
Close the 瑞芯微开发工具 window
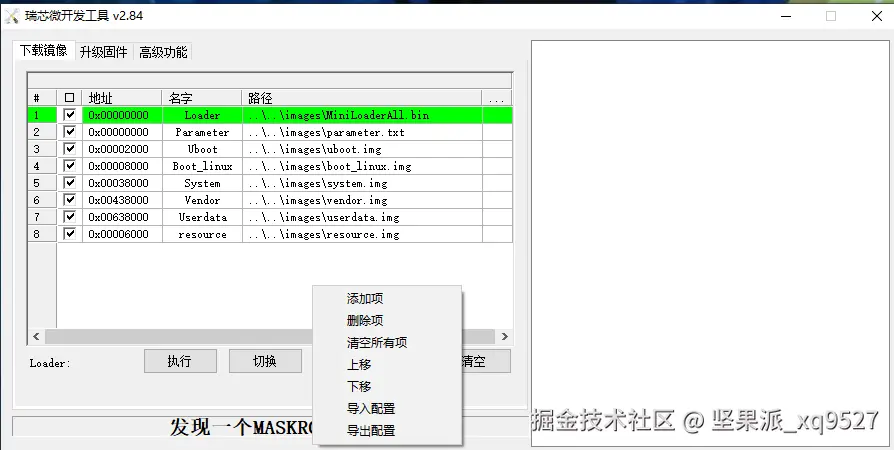tap(877, 16)
